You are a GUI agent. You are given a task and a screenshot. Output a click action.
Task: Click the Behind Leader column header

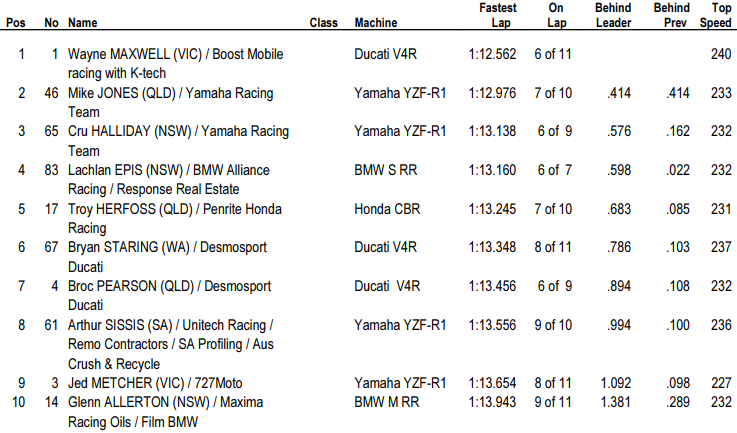point(613,15)
